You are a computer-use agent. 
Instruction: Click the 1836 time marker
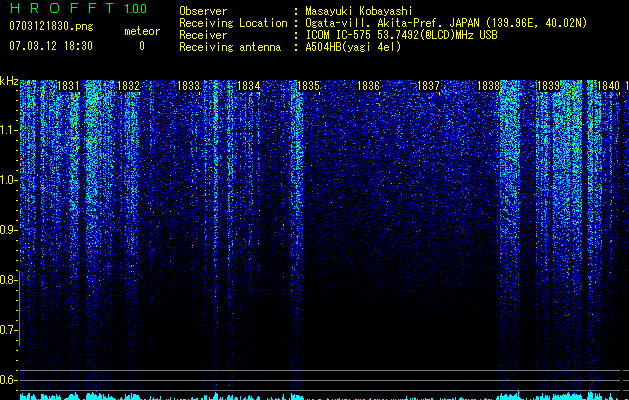click(x=368, y=86)
